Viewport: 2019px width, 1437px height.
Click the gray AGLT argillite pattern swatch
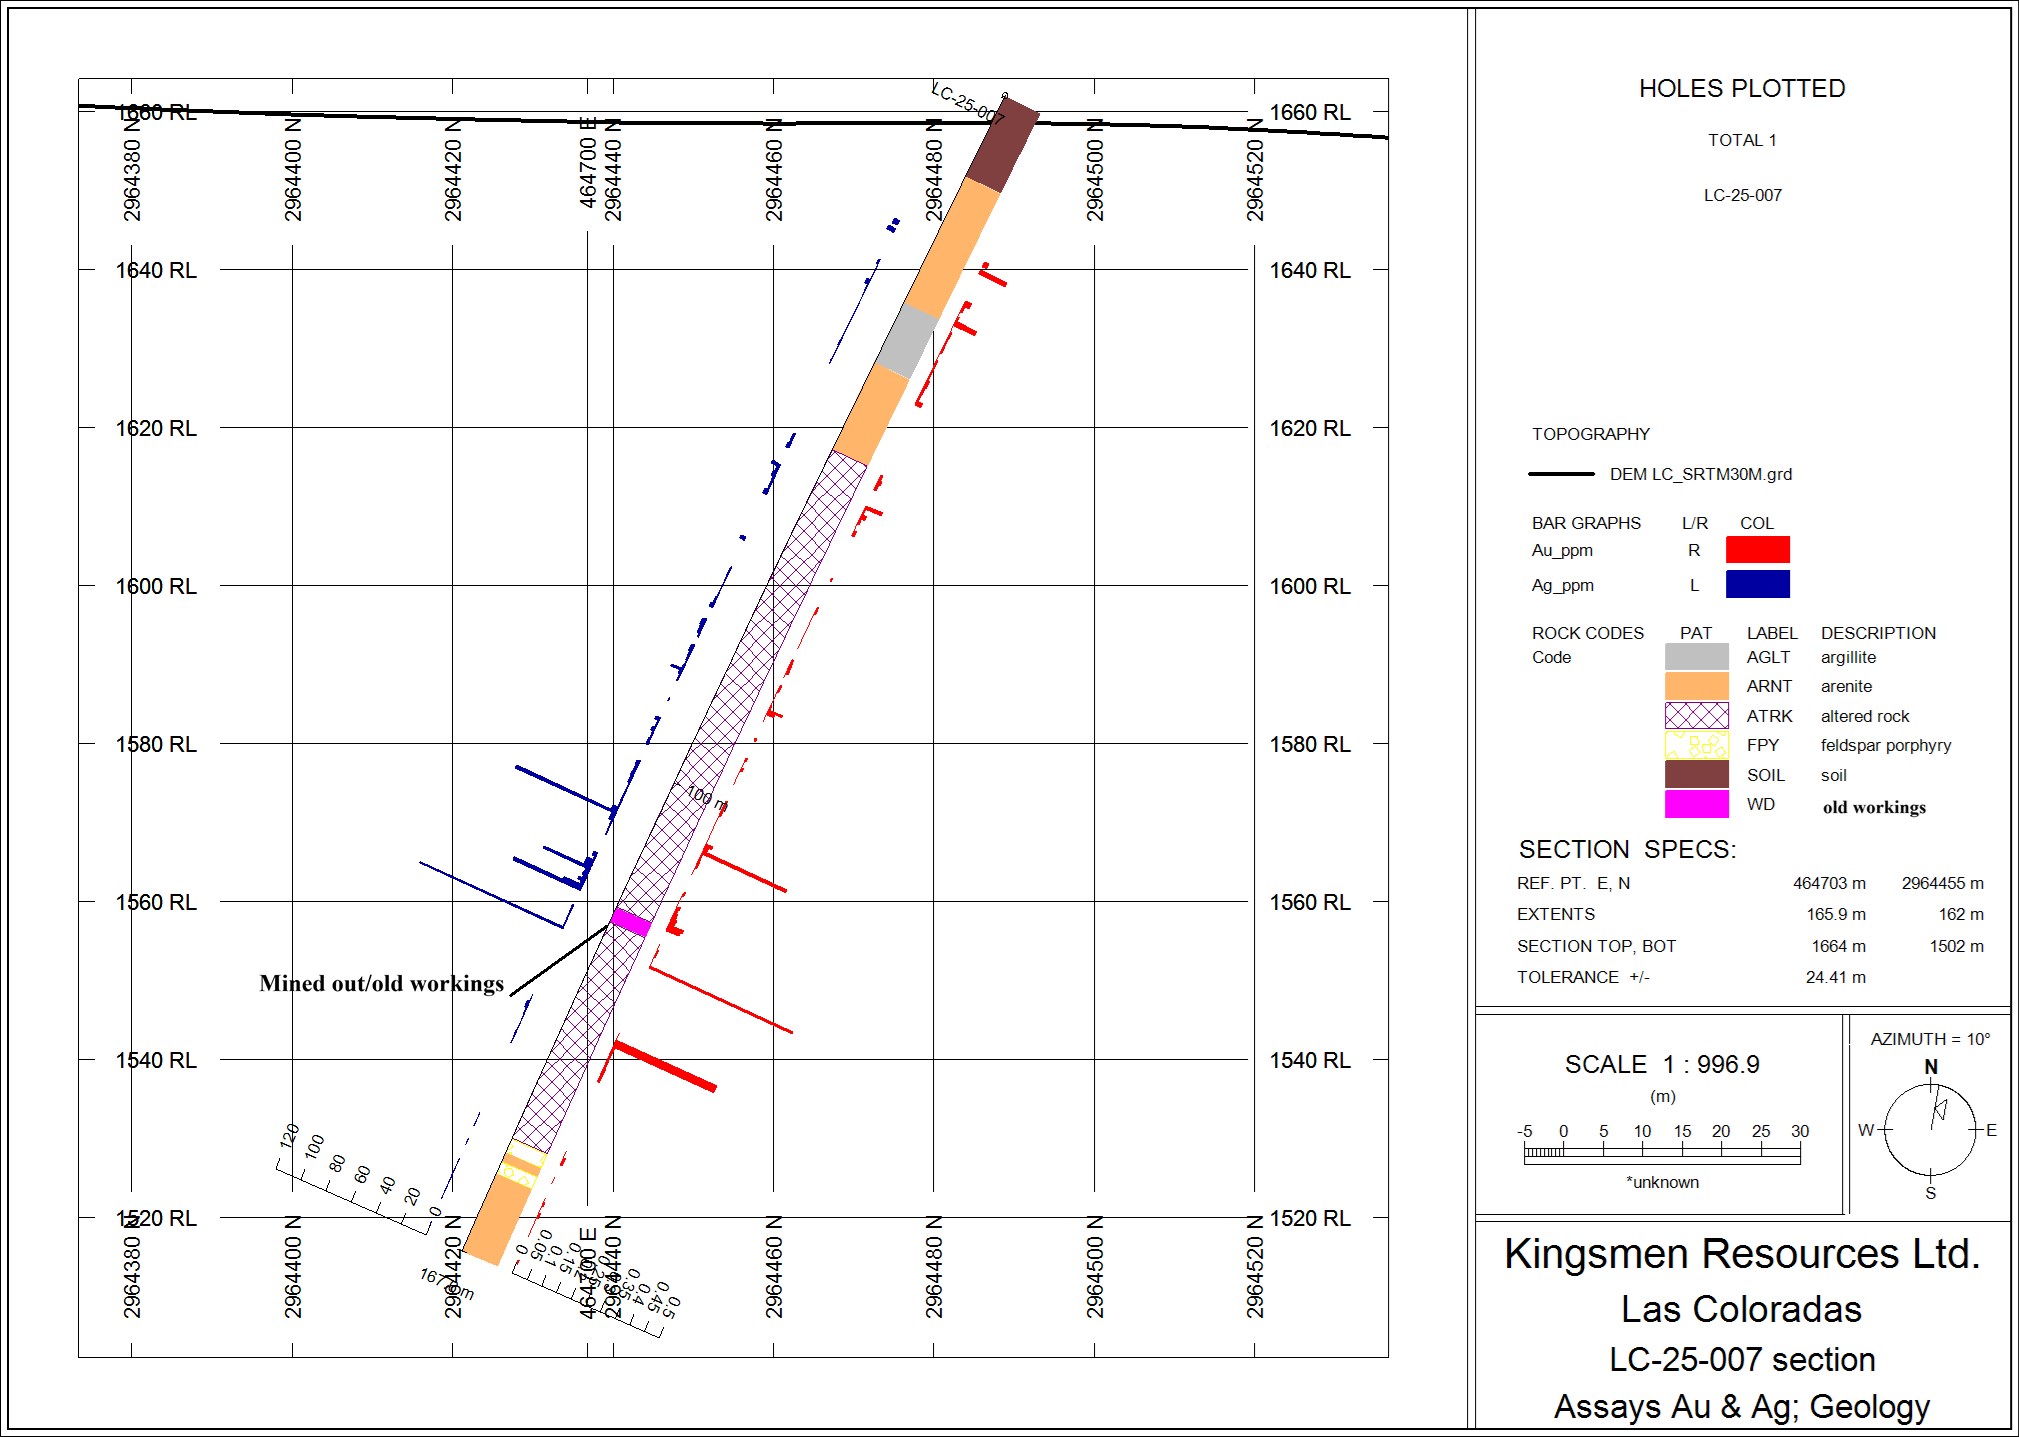tap(1696, 657)
